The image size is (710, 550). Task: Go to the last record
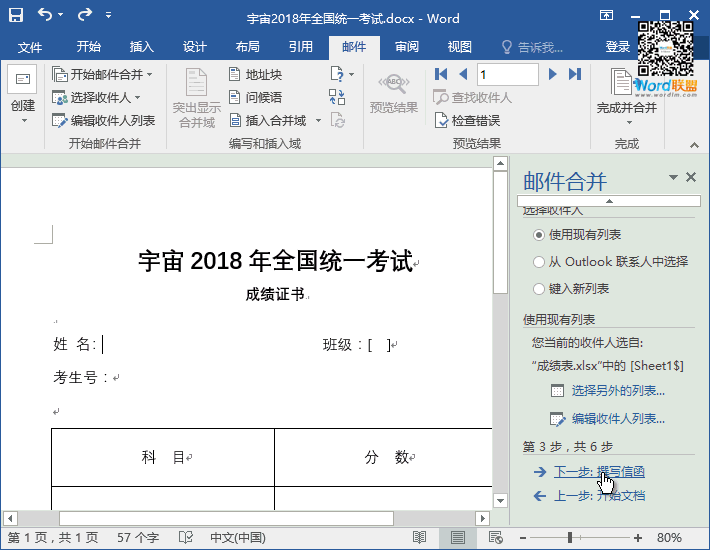click(x=575, y=74)
